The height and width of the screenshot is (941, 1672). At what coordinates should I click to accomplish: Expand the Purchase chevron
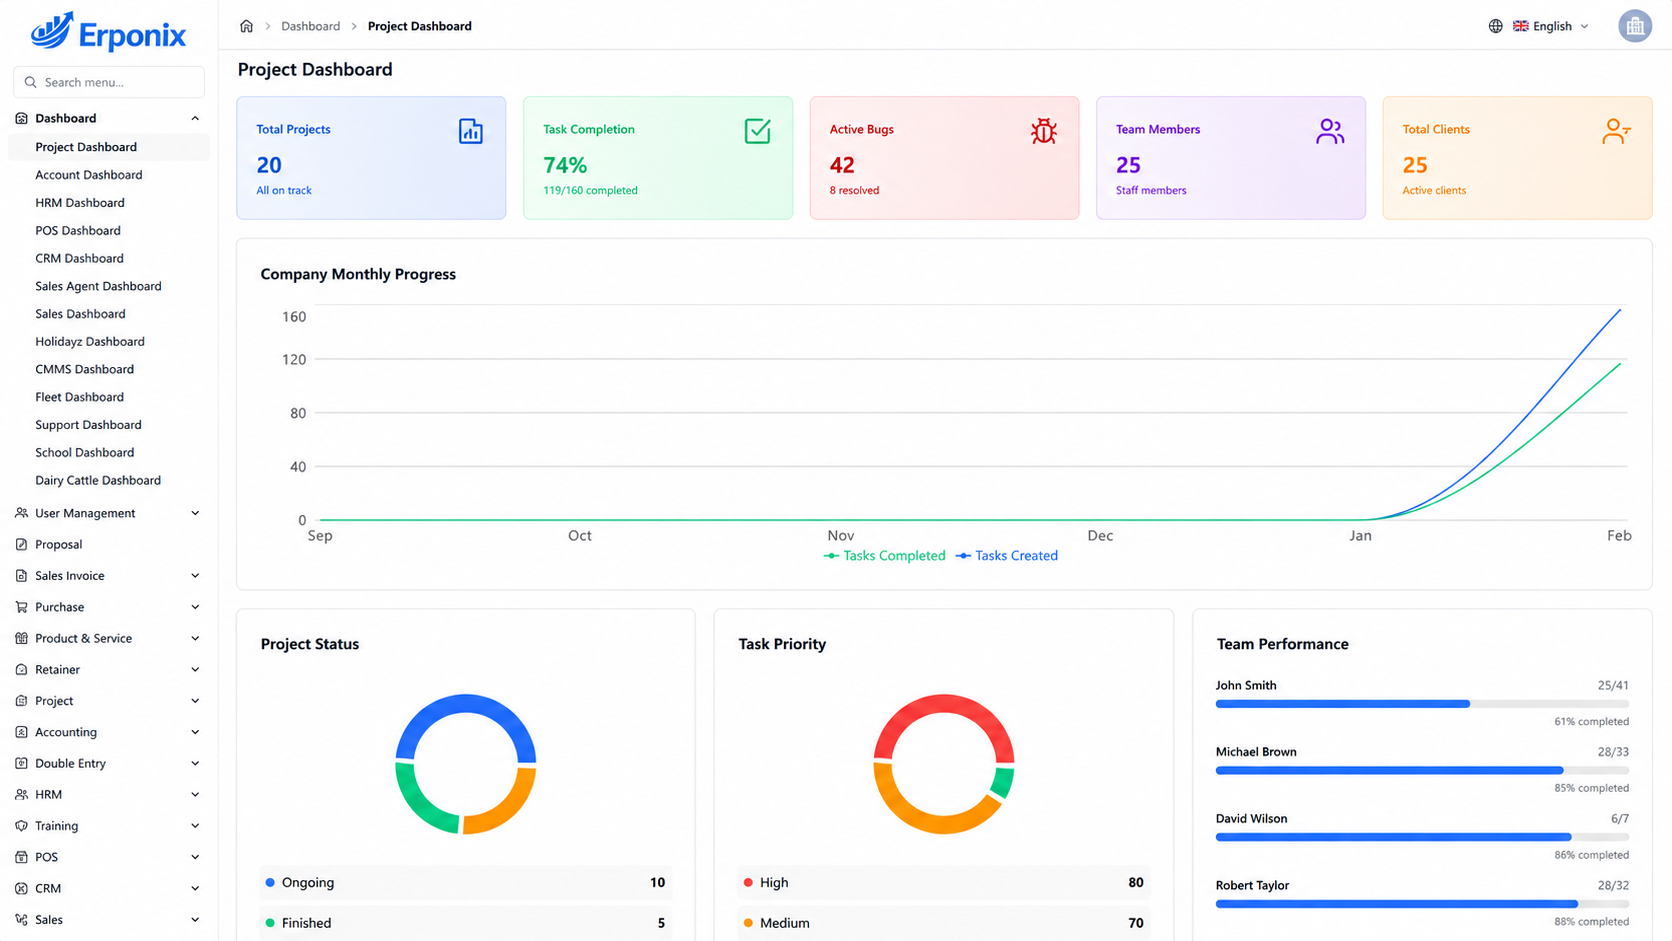(x=195, y=607)
